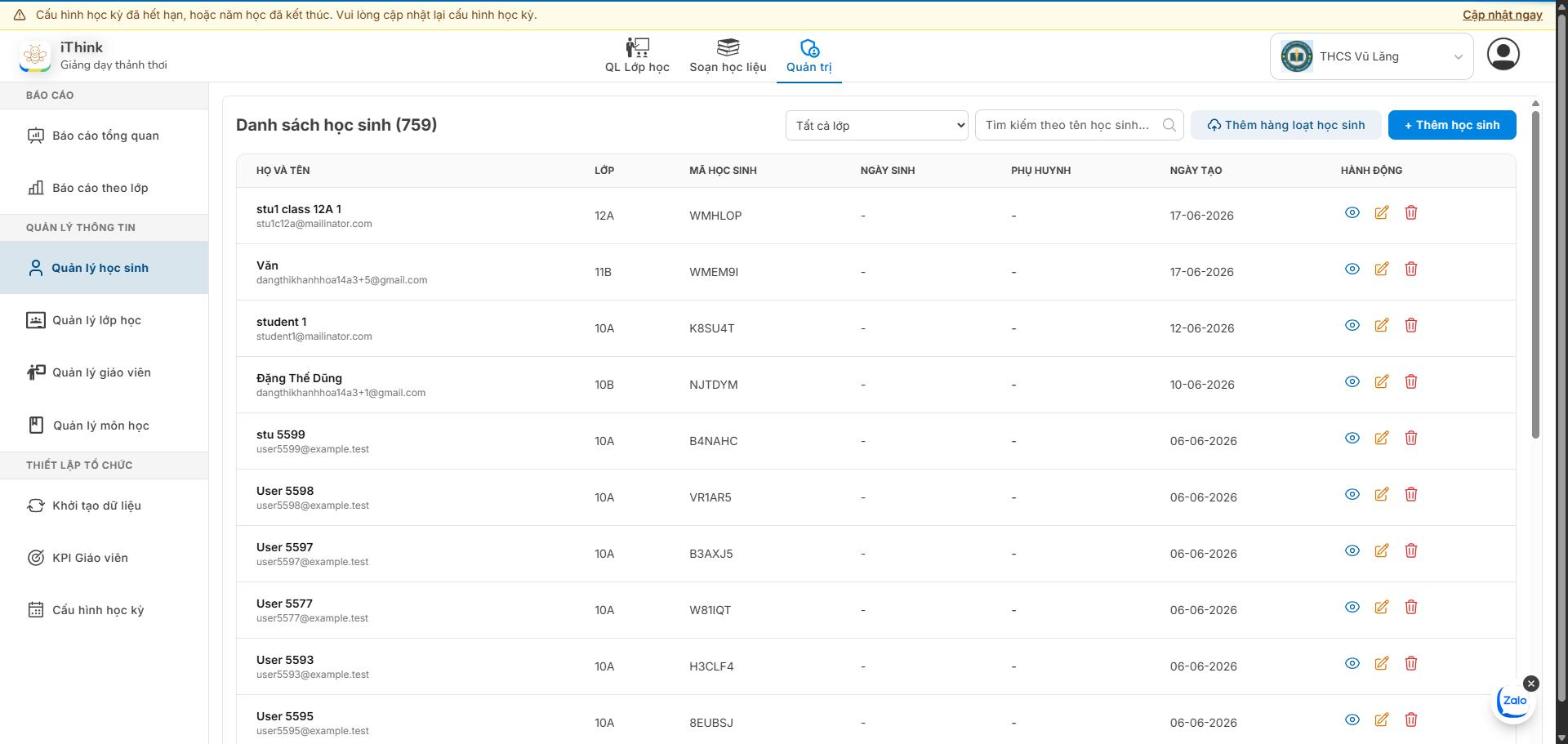This screenshot has height=744, width=1568.
Task: Delete the stu 5599 student row
Action: [x=1411, y=438]
